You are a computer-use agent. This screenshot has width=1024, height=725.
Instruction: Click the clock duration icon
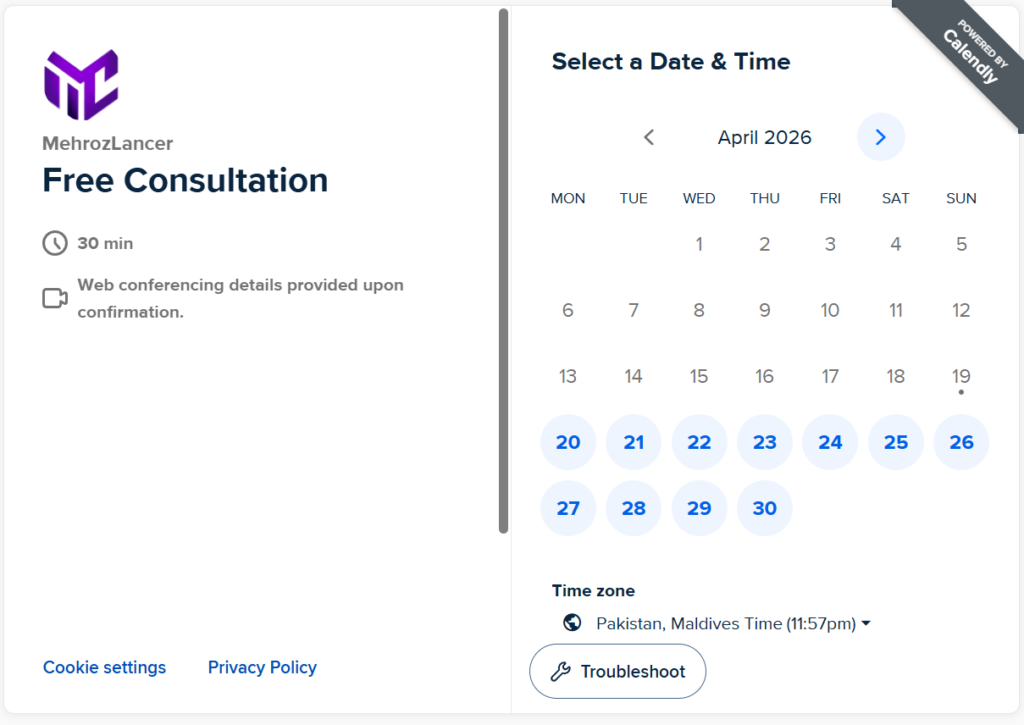55,243
